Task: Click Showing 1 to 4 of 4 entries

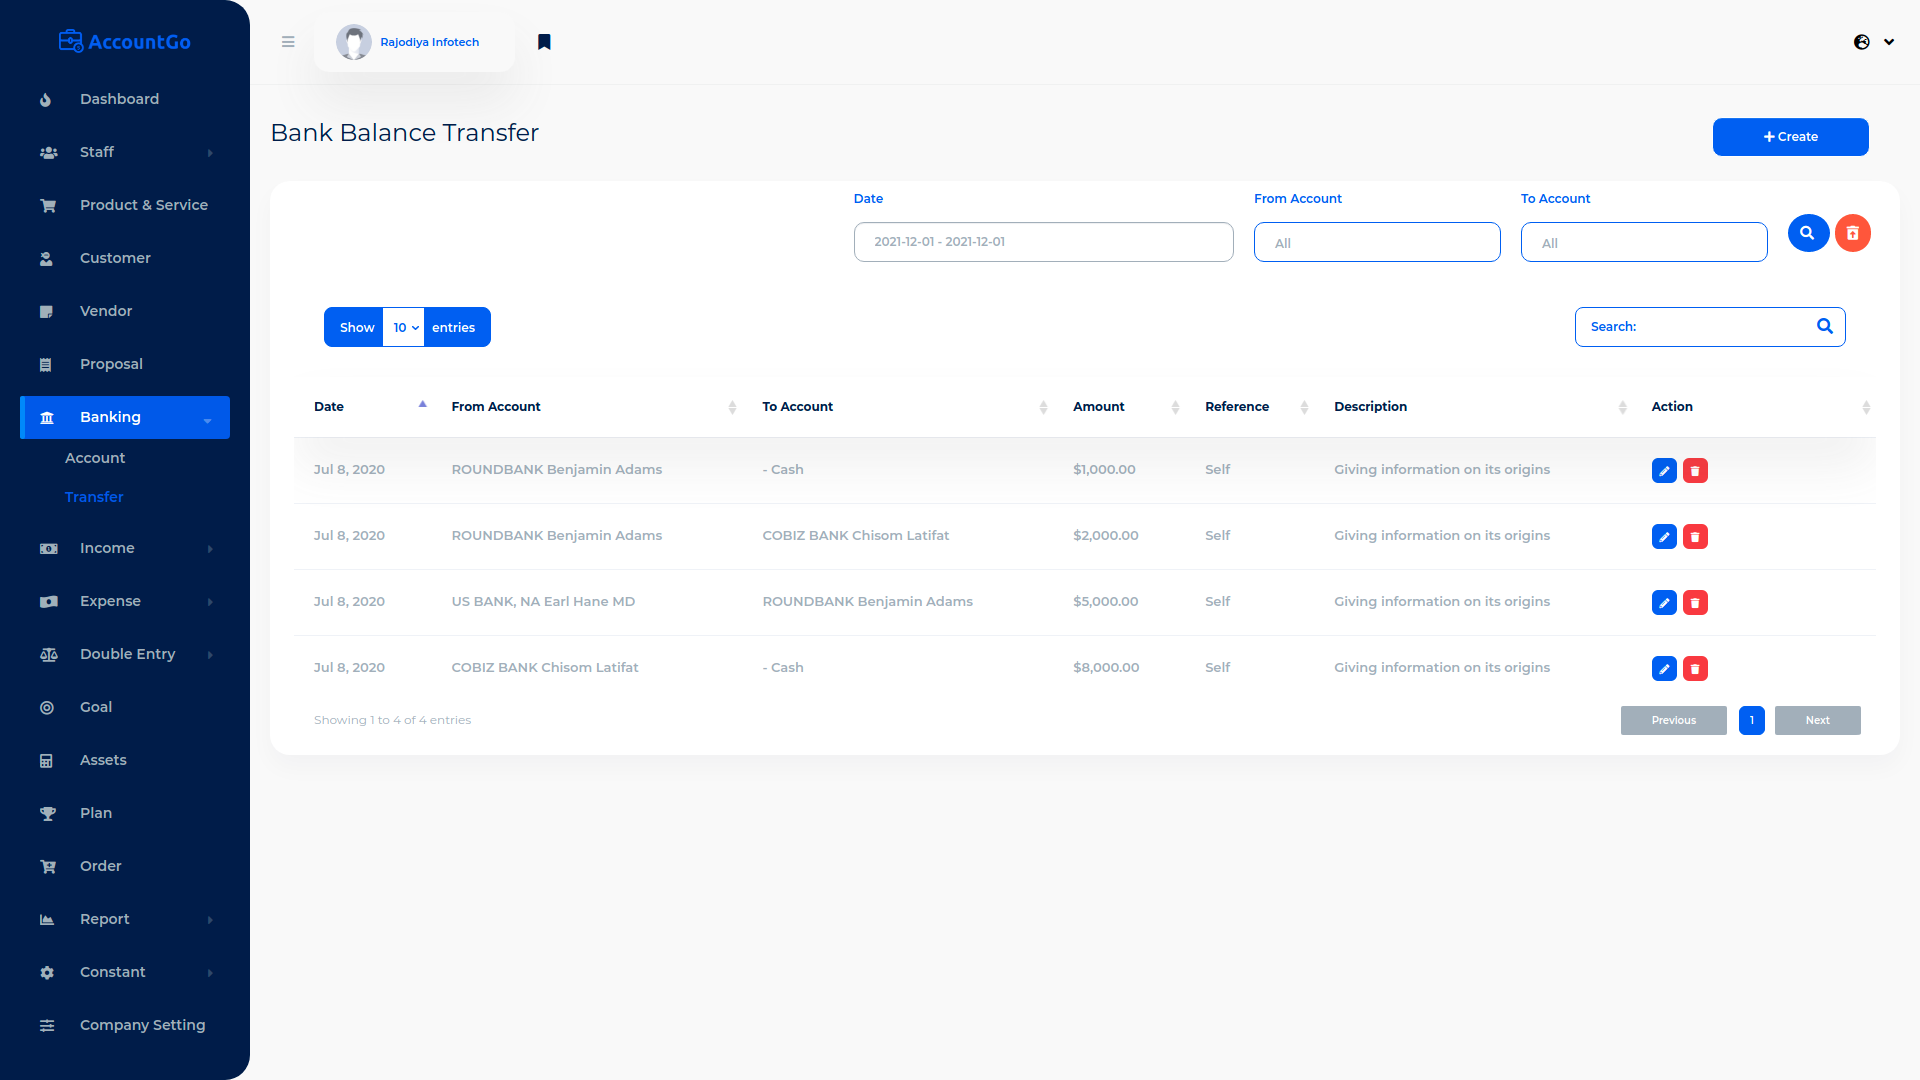Action: 392,720
